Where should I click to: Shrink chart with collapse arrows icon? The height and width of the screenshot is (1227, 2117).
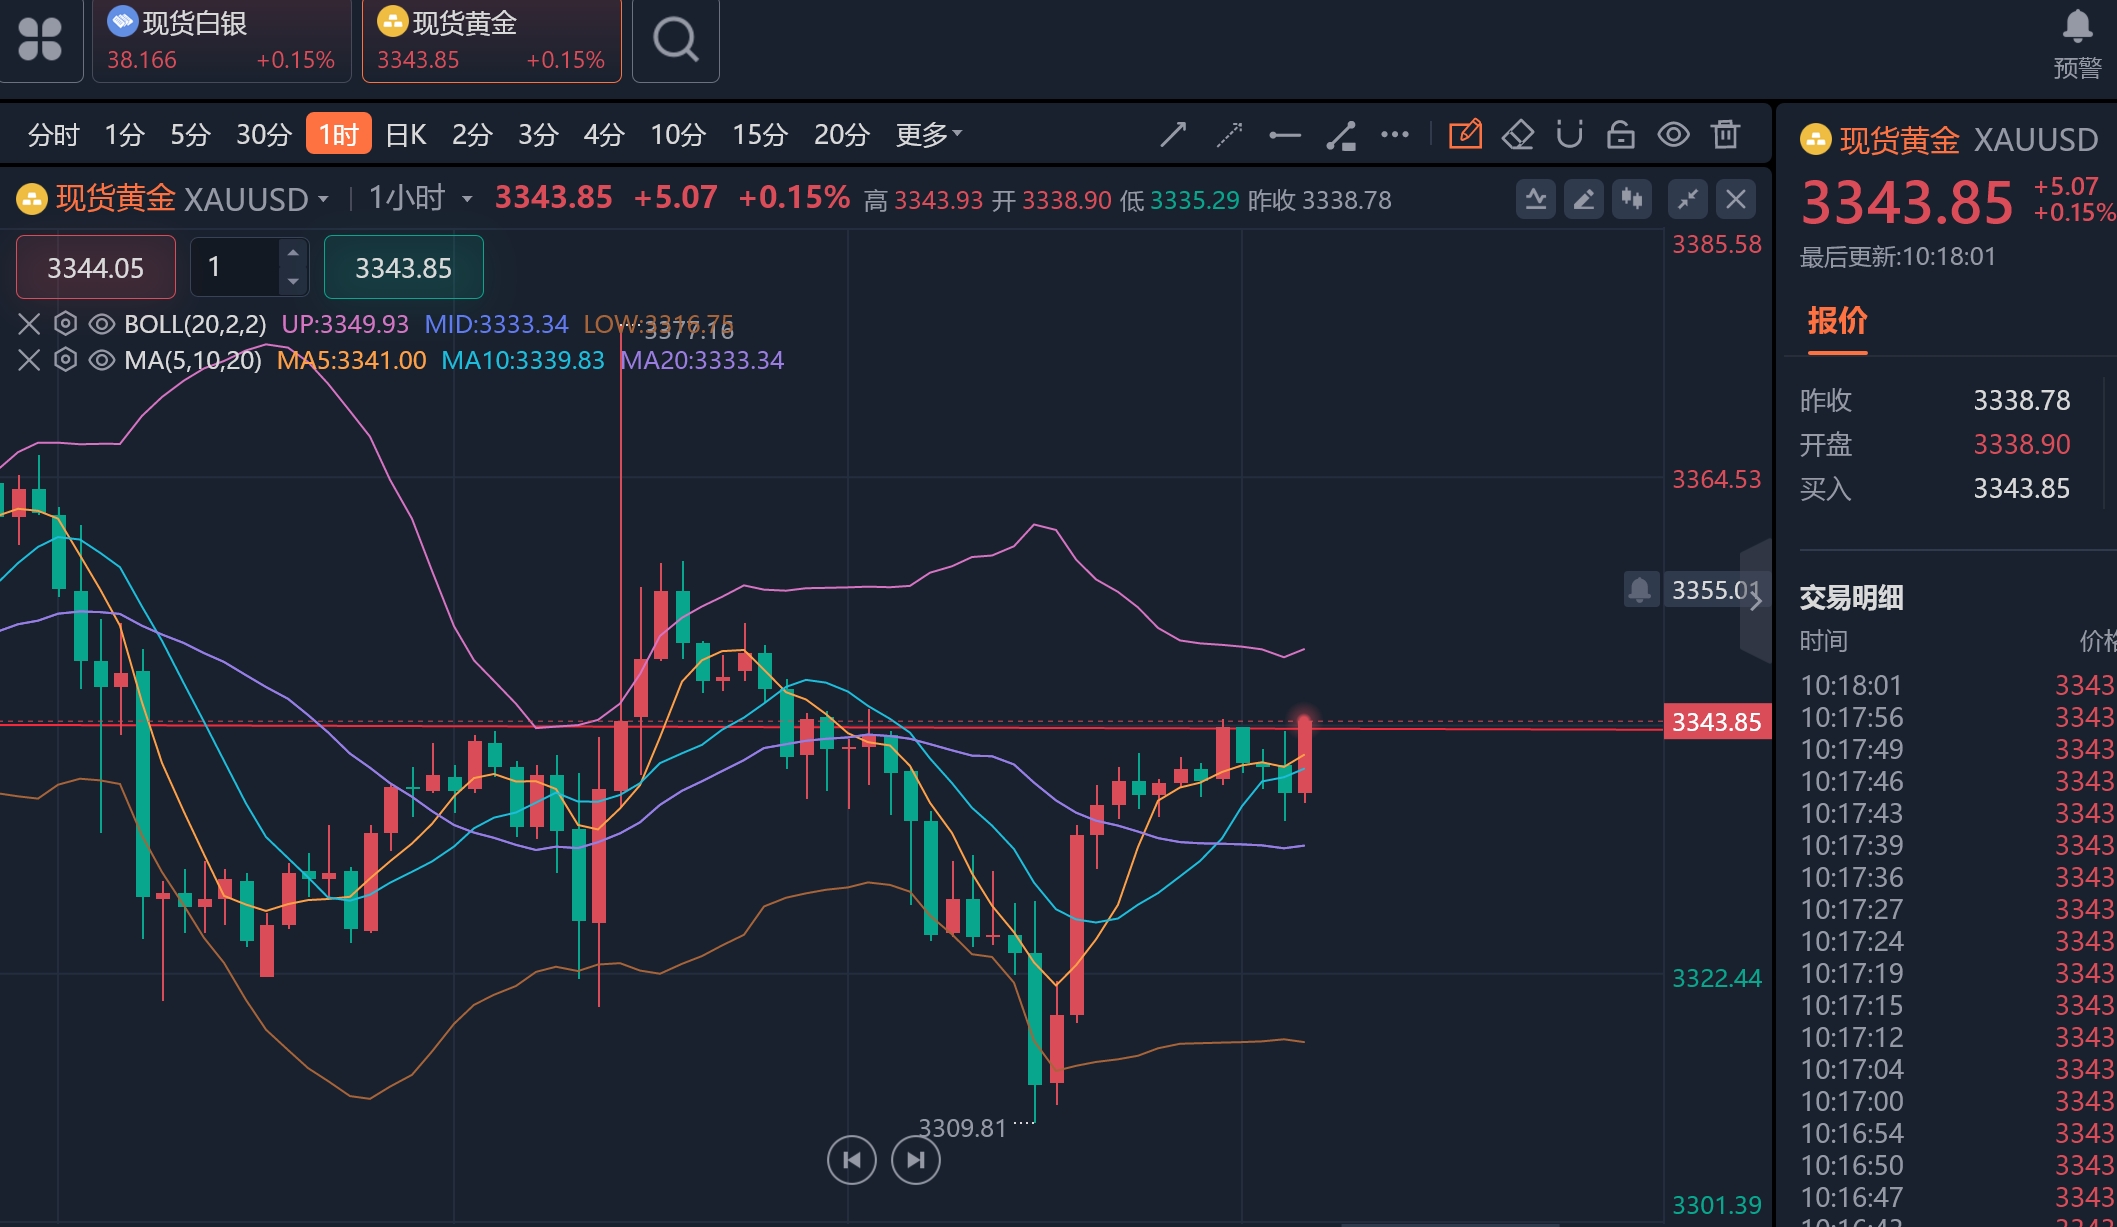pyautogui.click(x=1688, y=200)
